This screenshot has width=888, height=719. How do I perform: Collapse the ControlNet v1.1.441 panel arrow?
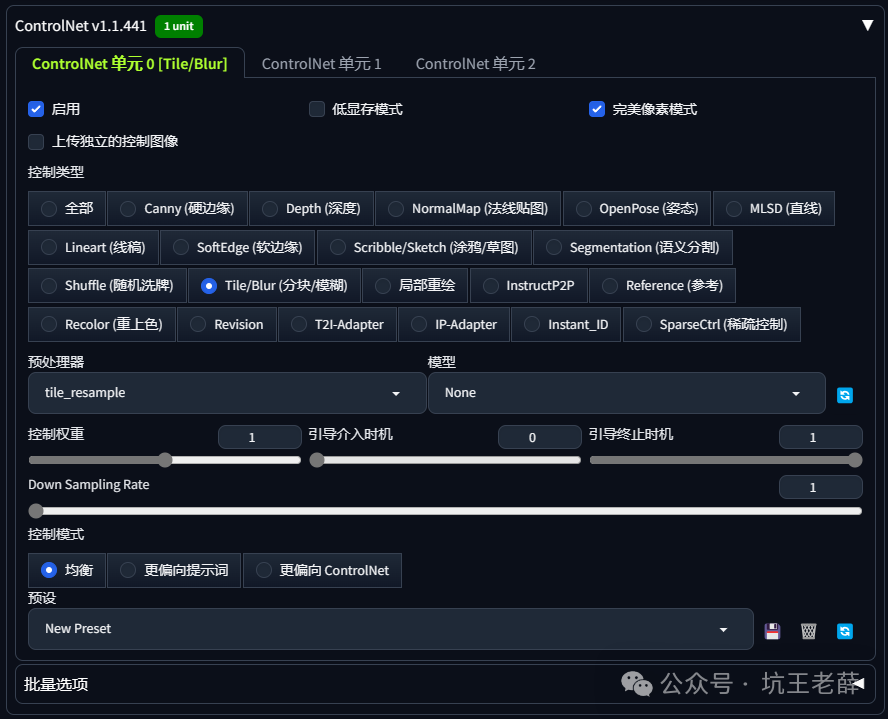tap(867, 25)
